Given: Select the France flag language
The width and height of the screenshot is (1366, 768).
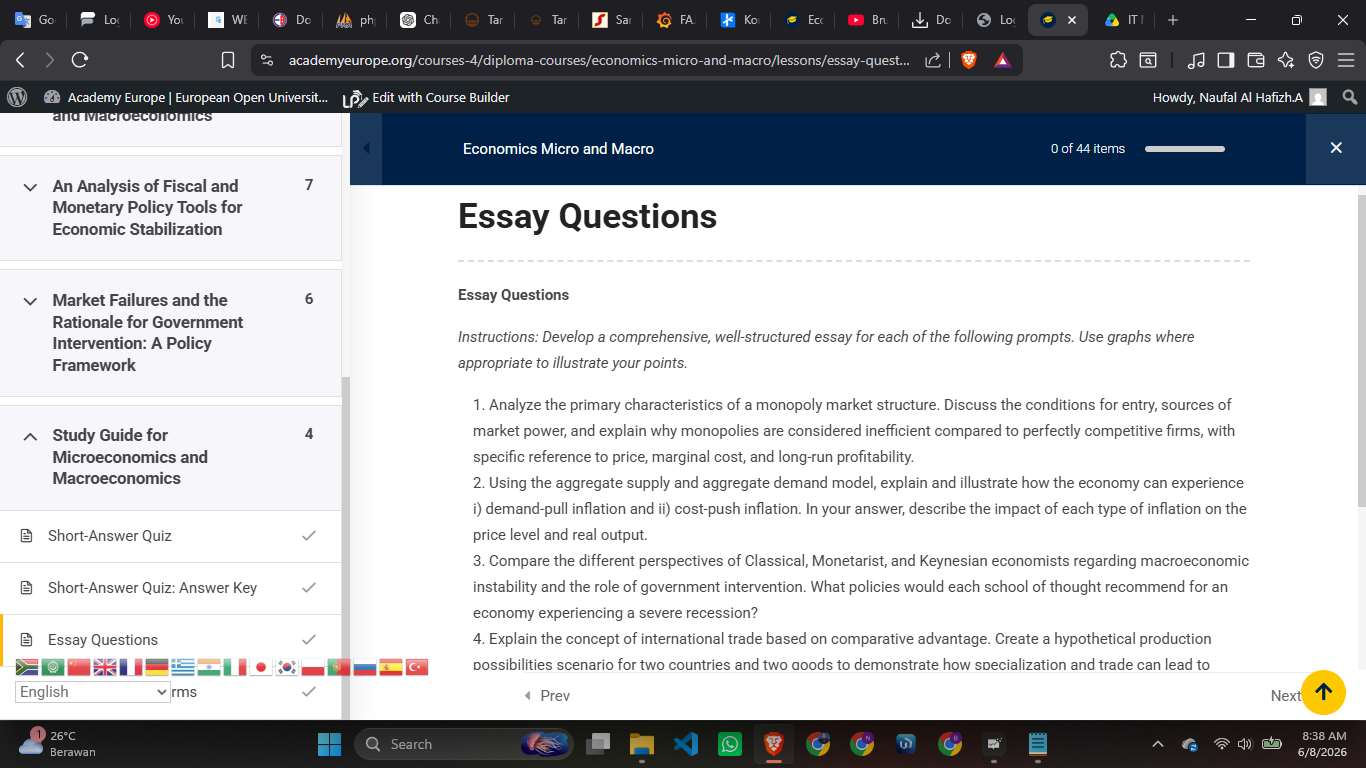Looking at the screenshot, I should pos(131,667).
